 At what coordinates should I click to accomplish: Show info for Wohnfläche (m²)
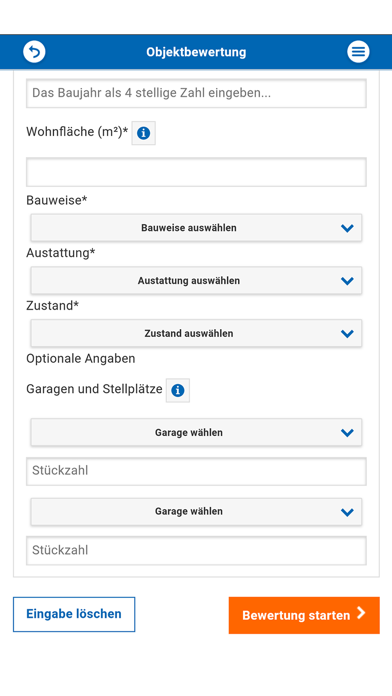[143, 133]
